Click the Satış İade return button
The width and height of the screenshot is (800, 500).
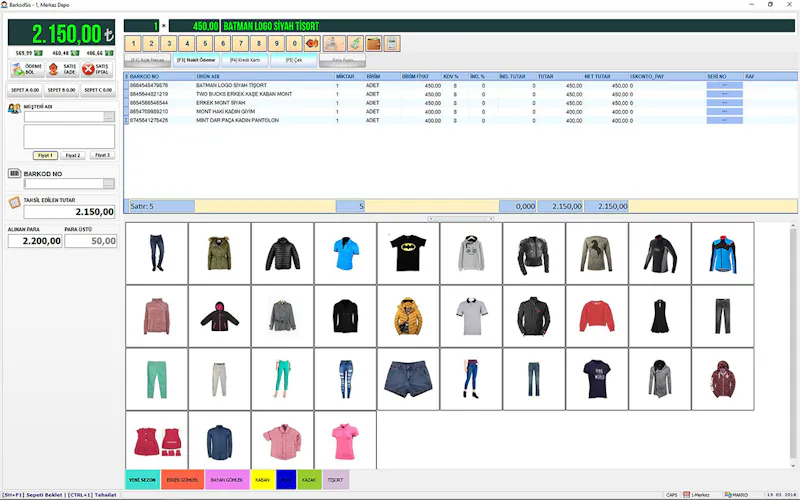click(x=62, y=69)
